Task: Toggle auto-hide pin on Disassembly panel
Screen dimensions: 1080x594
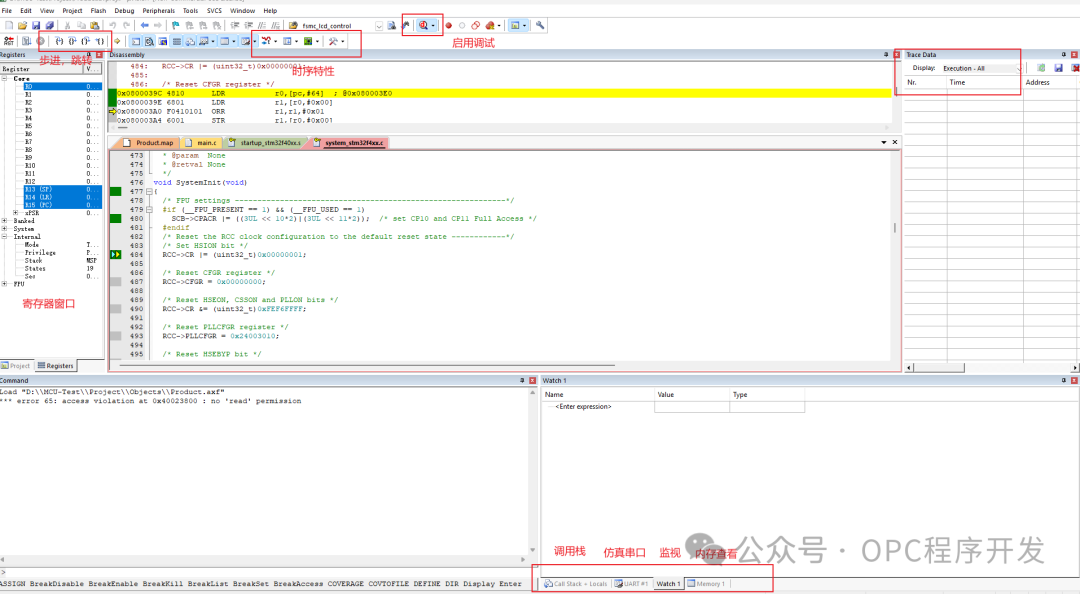Action: coord(886,54)
